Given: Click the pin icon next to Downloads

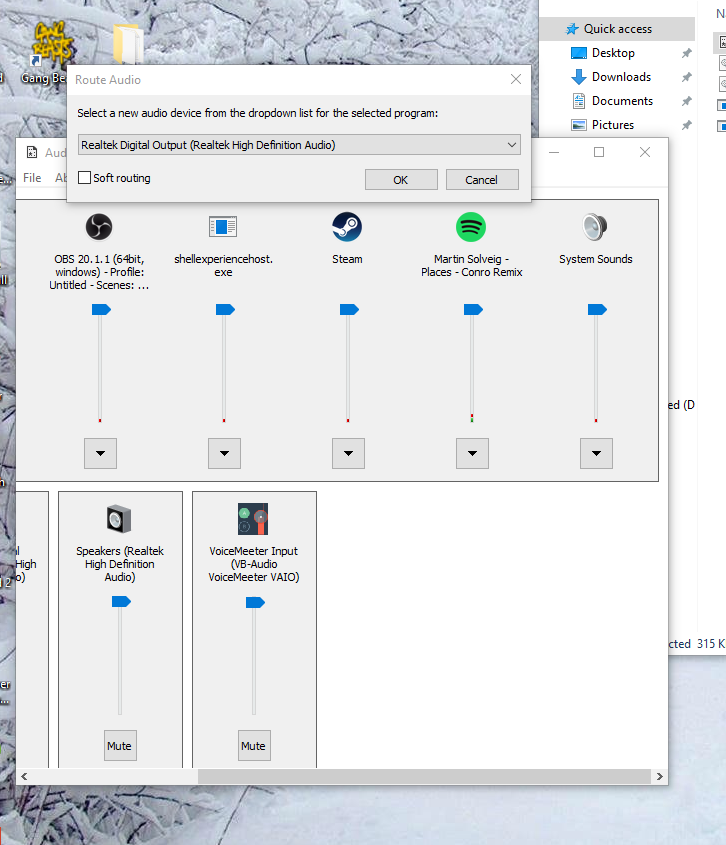Looking at the screenshot, I should point(687,77).
